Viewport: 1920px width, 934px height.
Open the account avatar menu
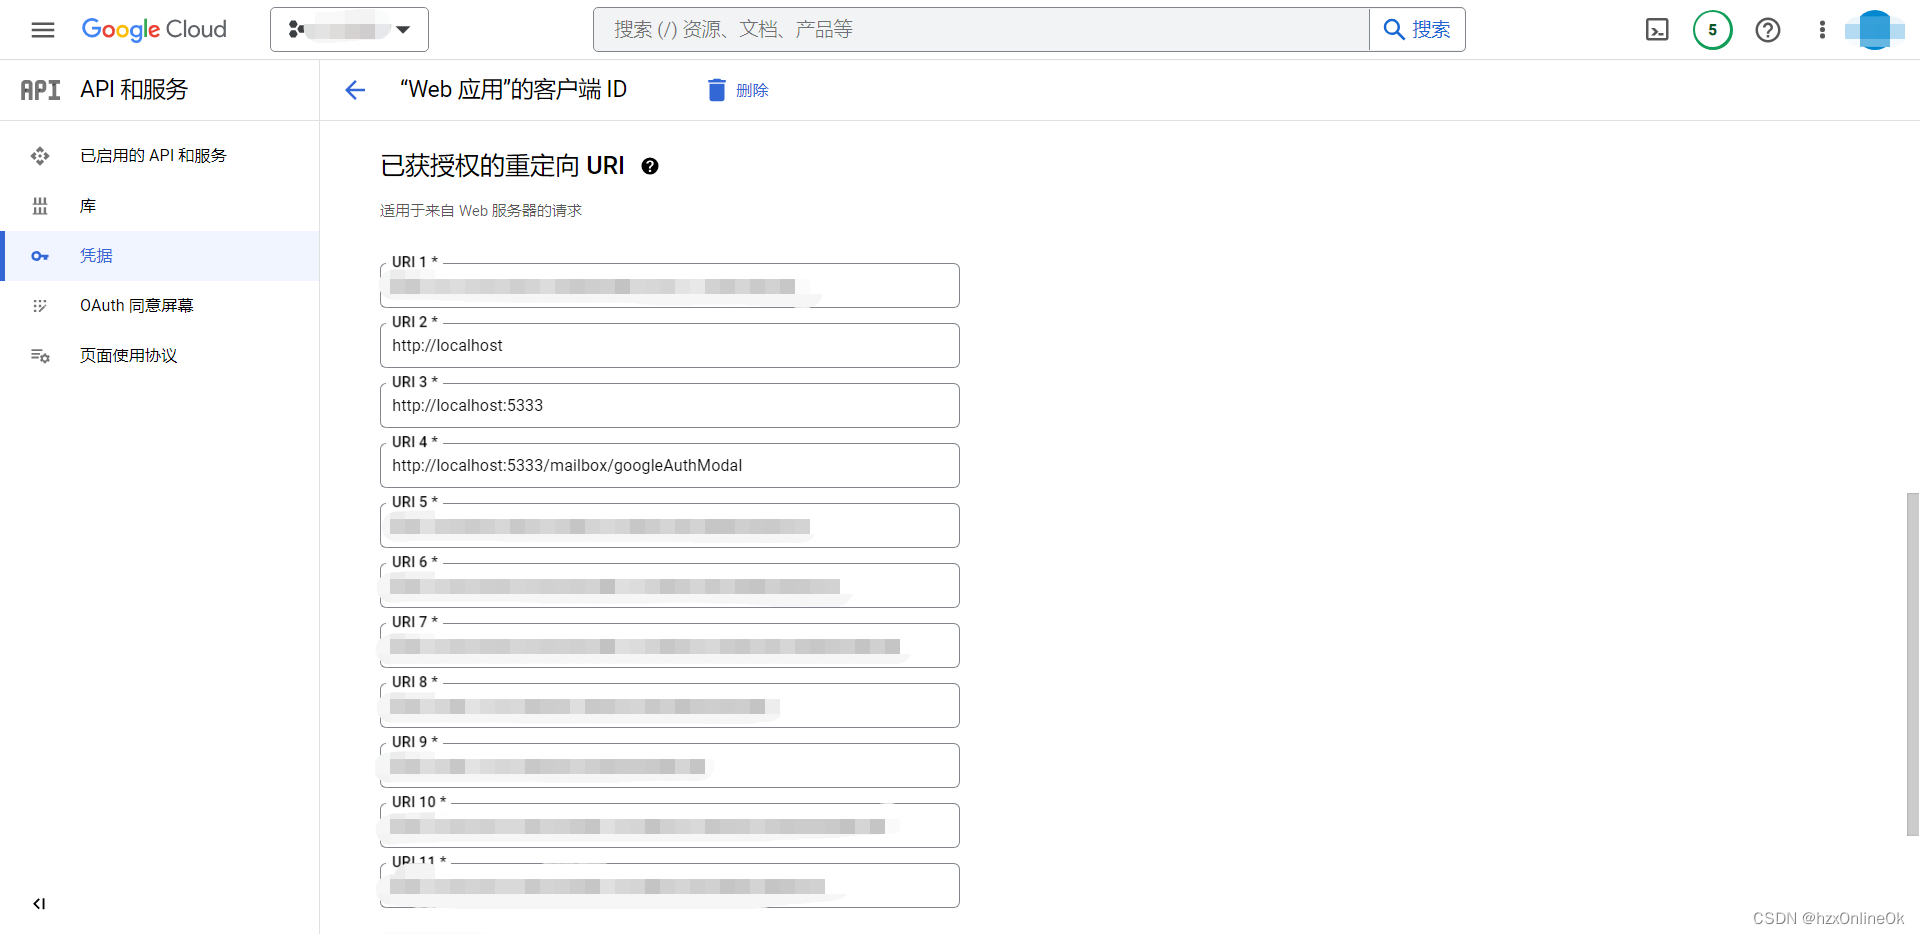[1875, 30]
